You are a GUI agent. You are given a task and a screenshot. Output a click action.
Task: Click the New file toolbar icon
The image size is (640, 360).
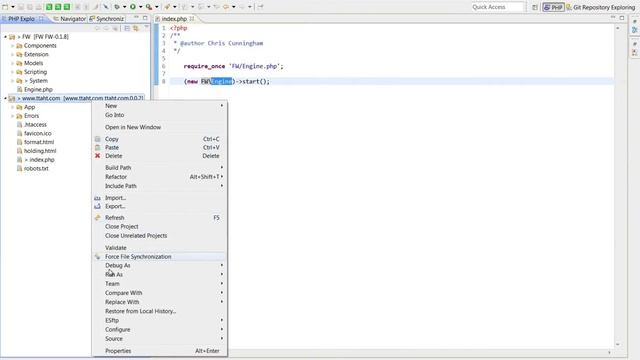point(5,7)
